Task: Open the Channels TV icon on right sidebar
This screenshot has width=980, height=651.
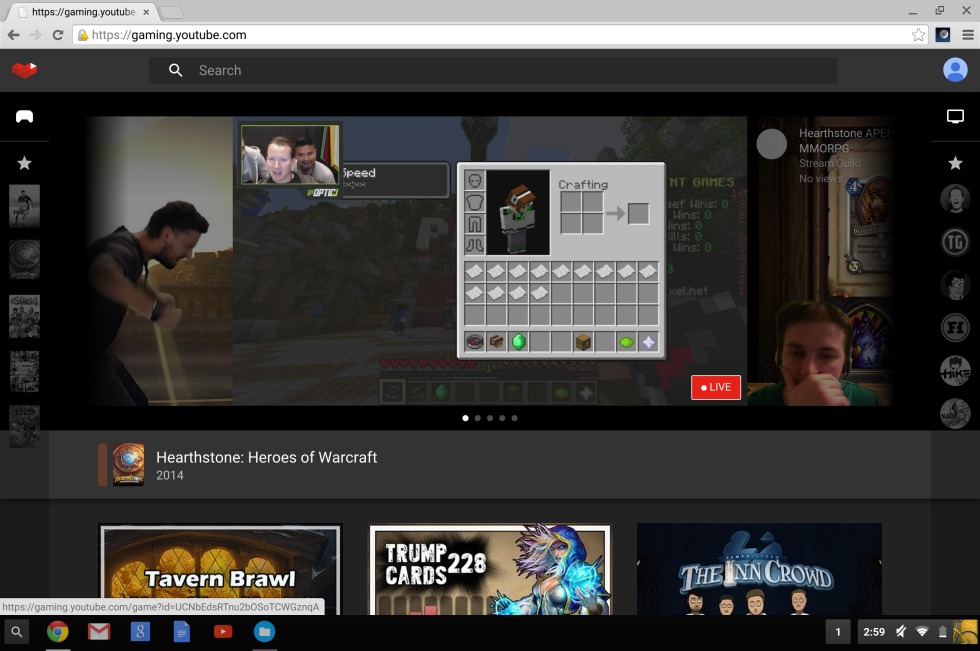Action: pyautogui.click(x=953, y=115)
